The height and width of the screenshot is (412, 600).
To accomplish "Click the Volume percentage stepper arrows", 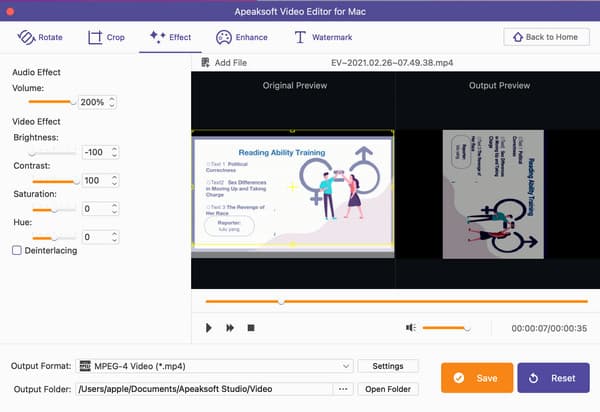I will click(x=112, y=102).
